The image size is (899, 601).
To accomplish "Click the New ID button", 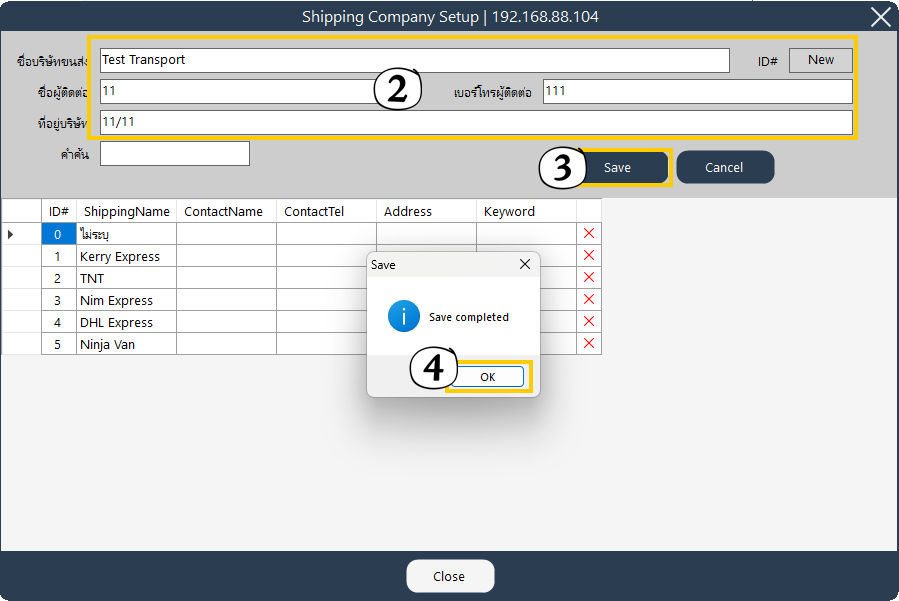I will 820,60.
